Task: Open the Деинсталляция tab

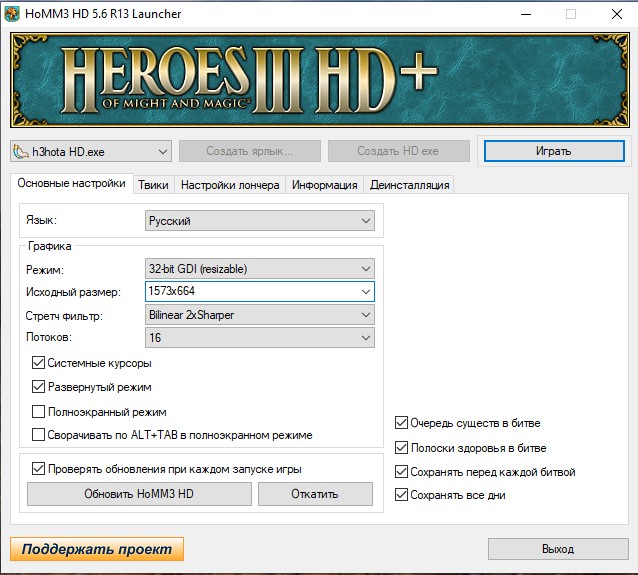Action: 409,185
